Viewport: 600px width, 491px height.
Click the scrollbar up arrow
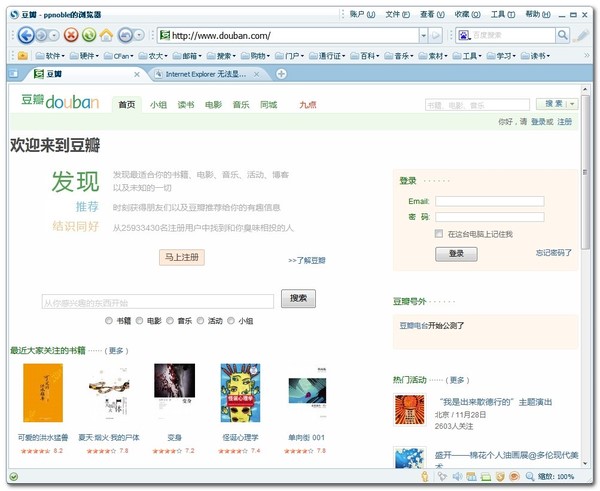coord(585,89)
